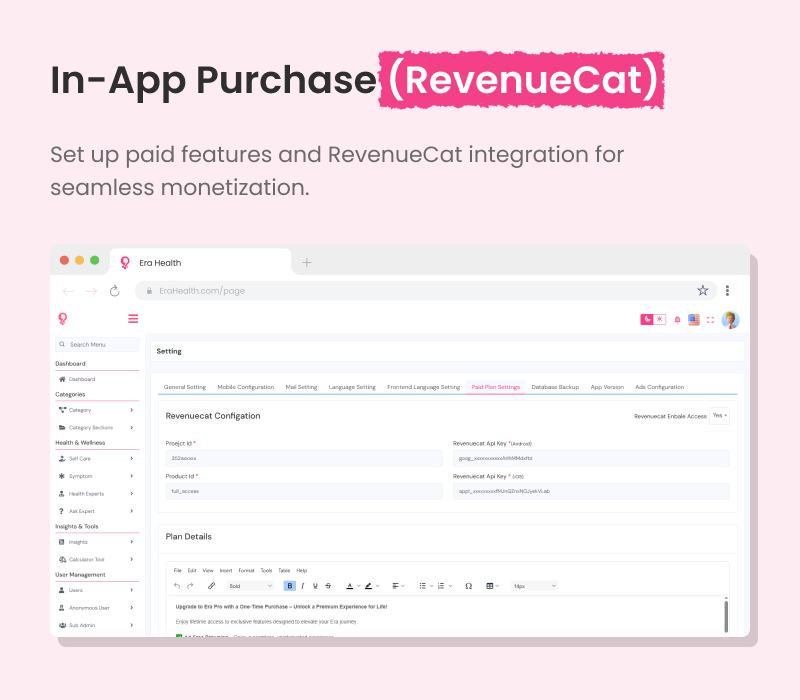800x700 pixels.
Task: Expand the Insights sidebar item
Action: (x=97, y=542)
